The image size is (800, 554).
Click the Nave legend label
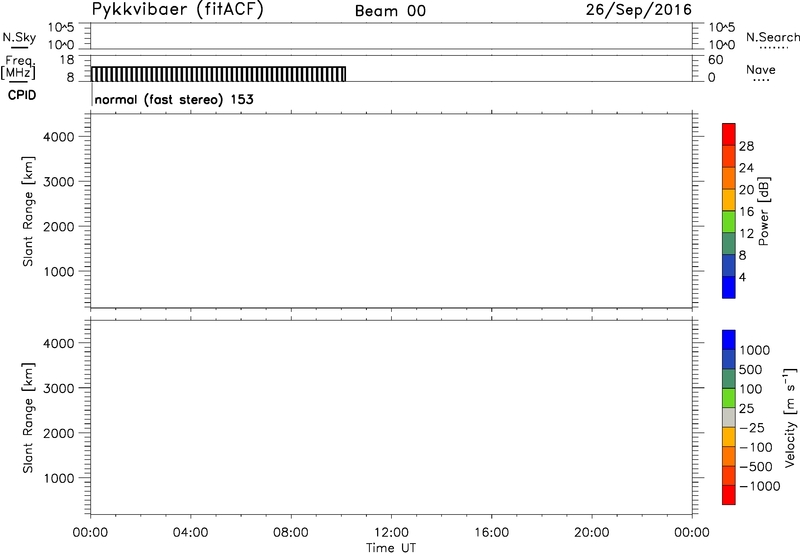coord(760,69)
